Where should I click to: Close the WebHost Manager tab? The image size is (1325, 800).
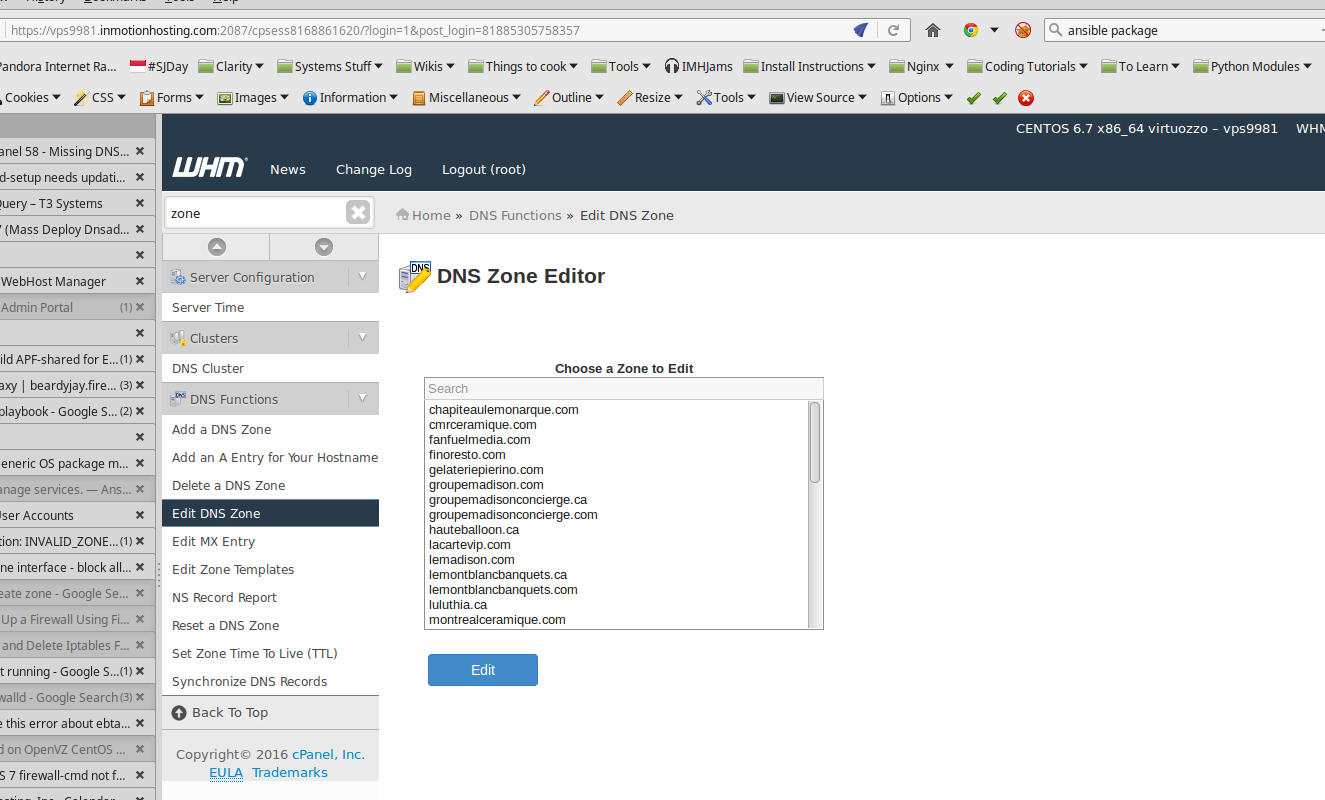tap(140, 282)
